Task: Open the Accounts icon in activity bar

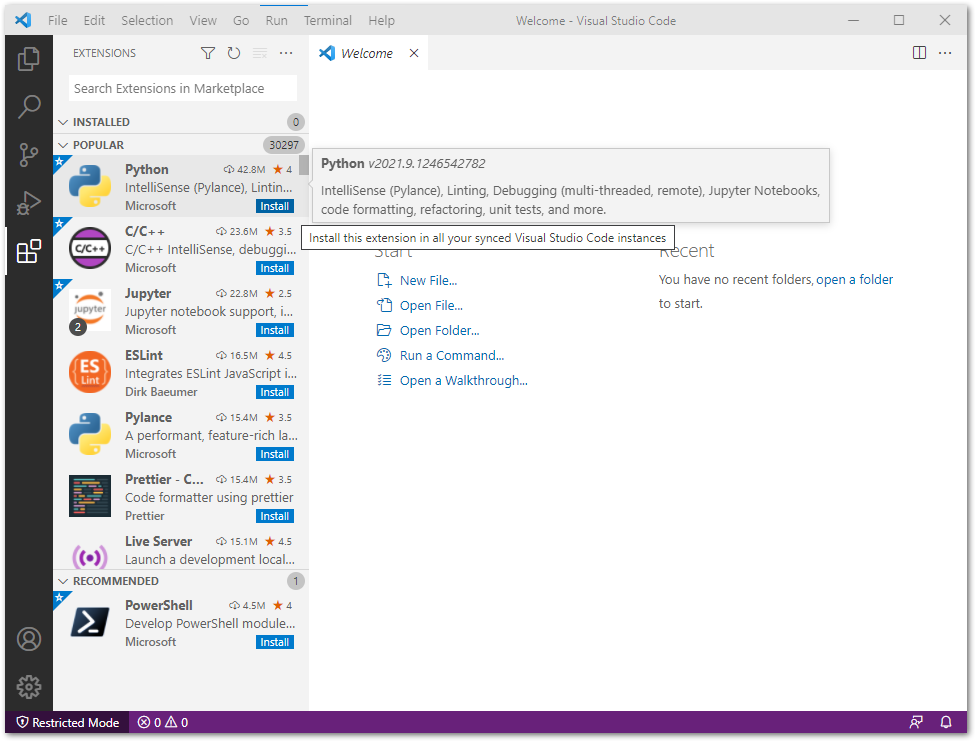Action: (29, 639)
